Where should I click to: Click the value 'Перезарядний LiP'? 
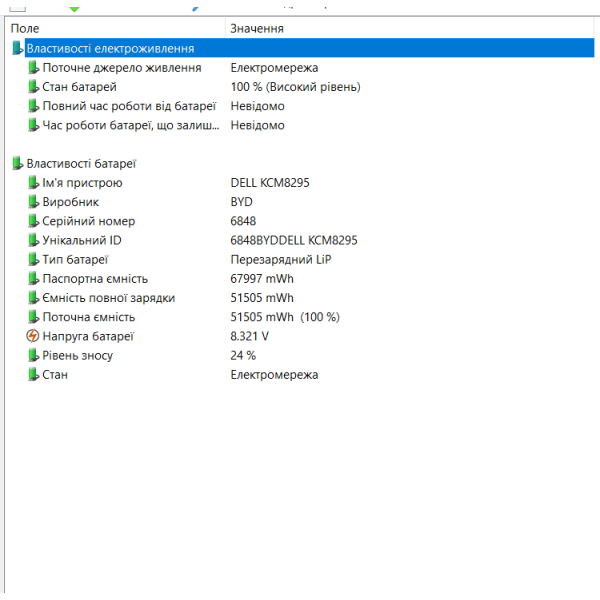(281, 259)
